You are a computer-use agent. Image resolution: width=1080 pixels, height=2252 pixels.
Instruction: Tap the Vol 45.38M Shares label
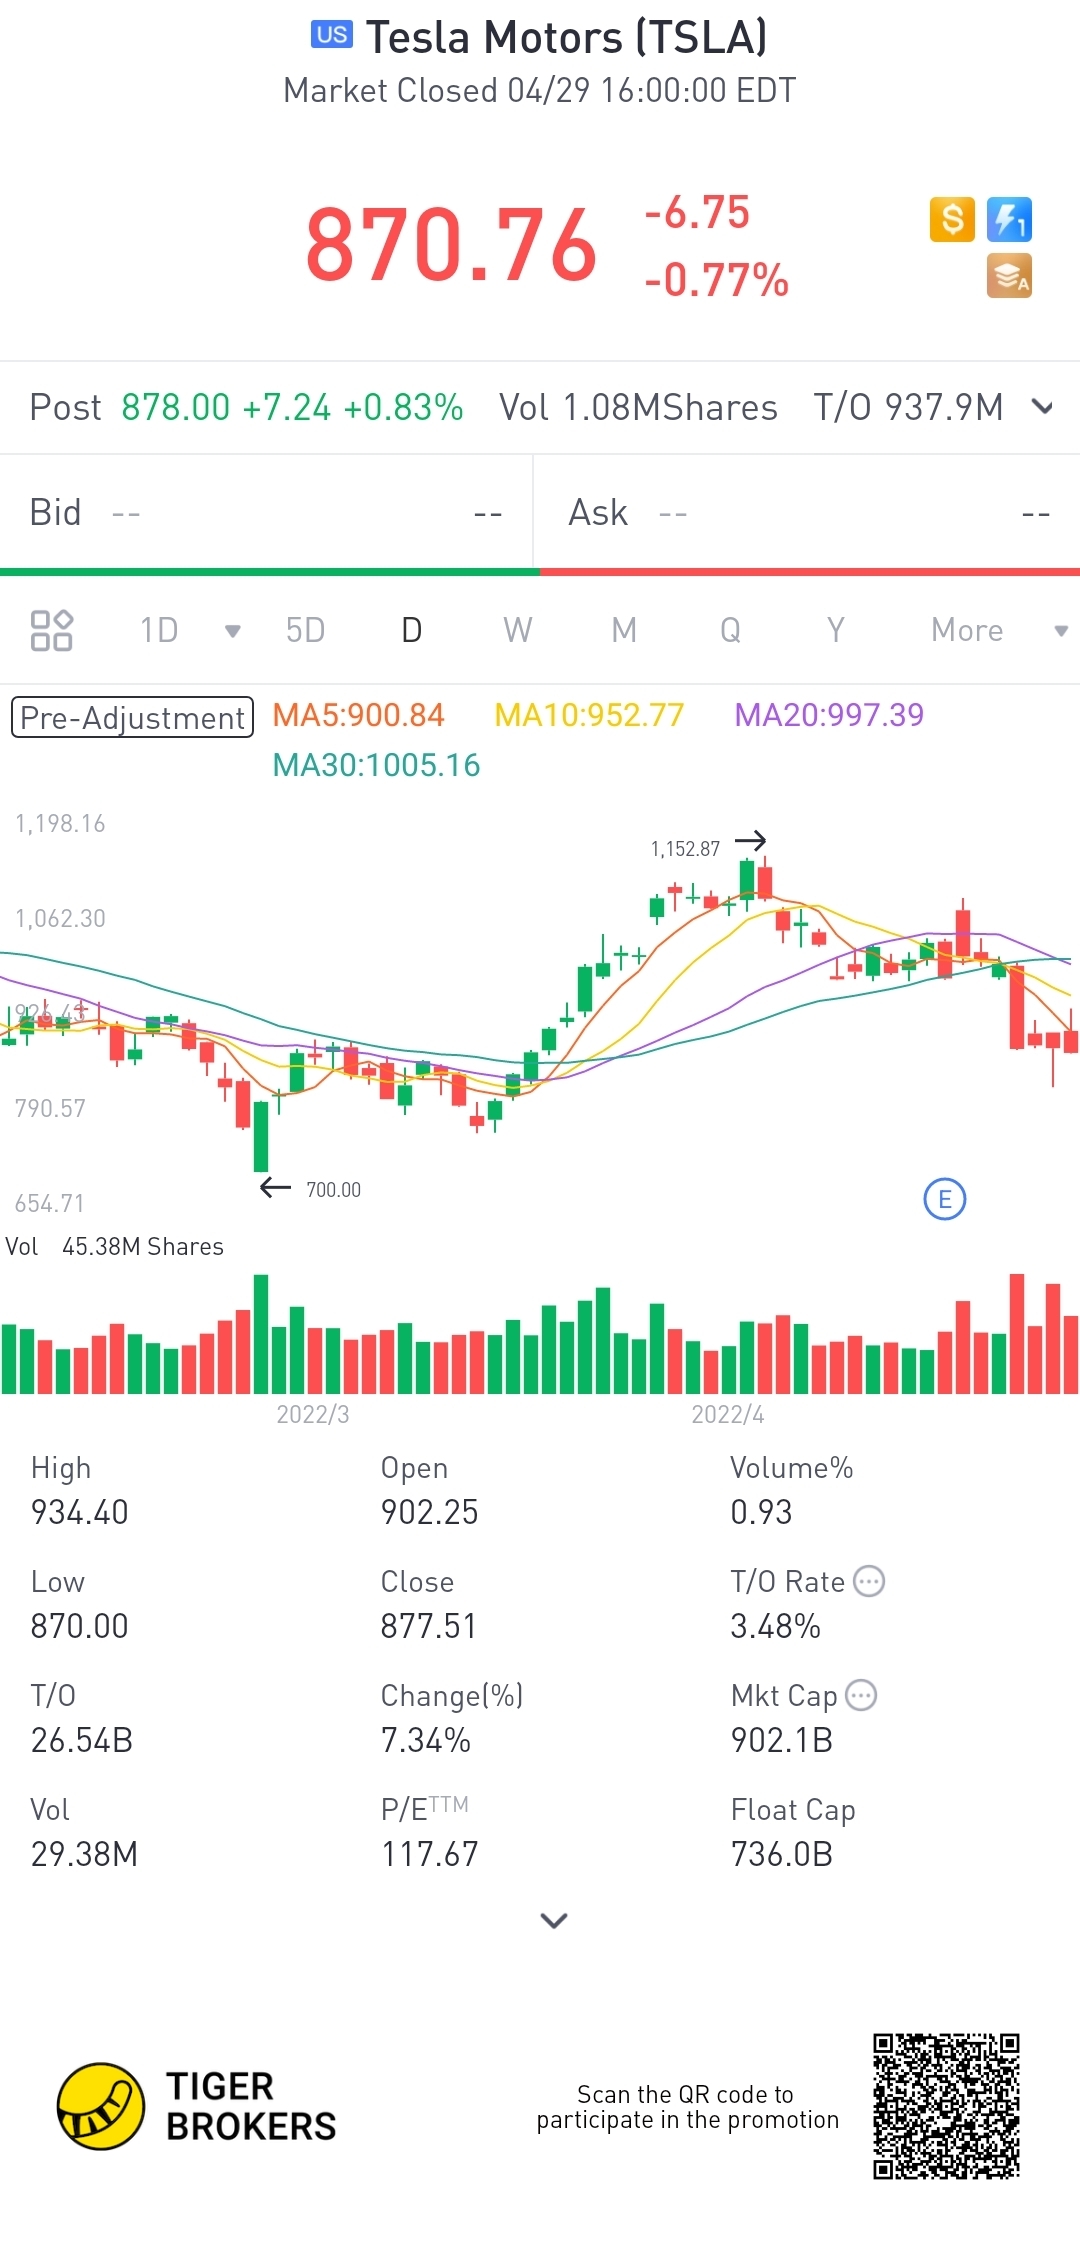point(114,1246)
